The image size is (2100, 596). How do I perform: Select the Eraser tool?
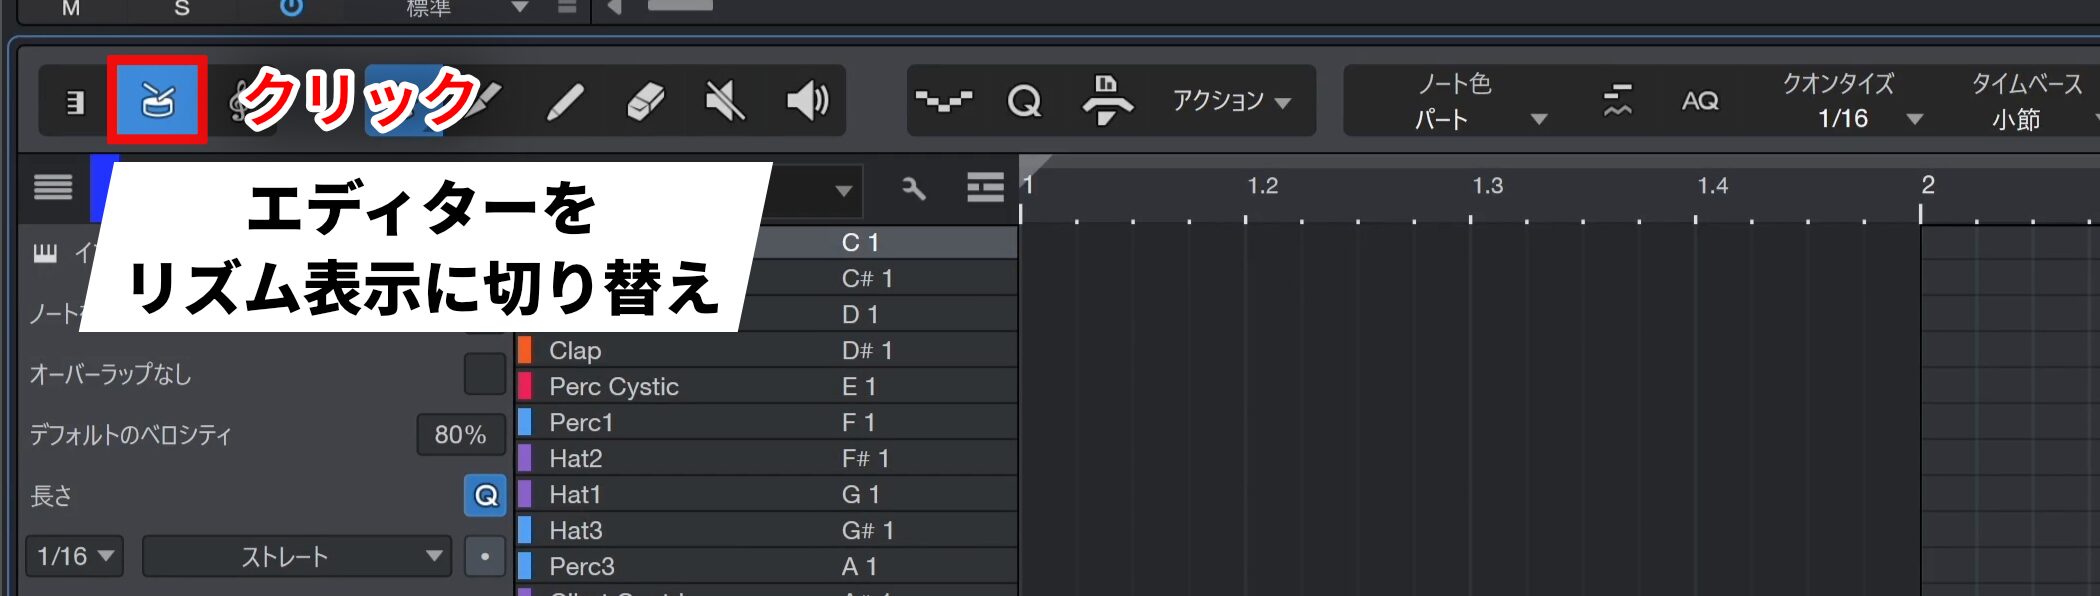(645, 101)
